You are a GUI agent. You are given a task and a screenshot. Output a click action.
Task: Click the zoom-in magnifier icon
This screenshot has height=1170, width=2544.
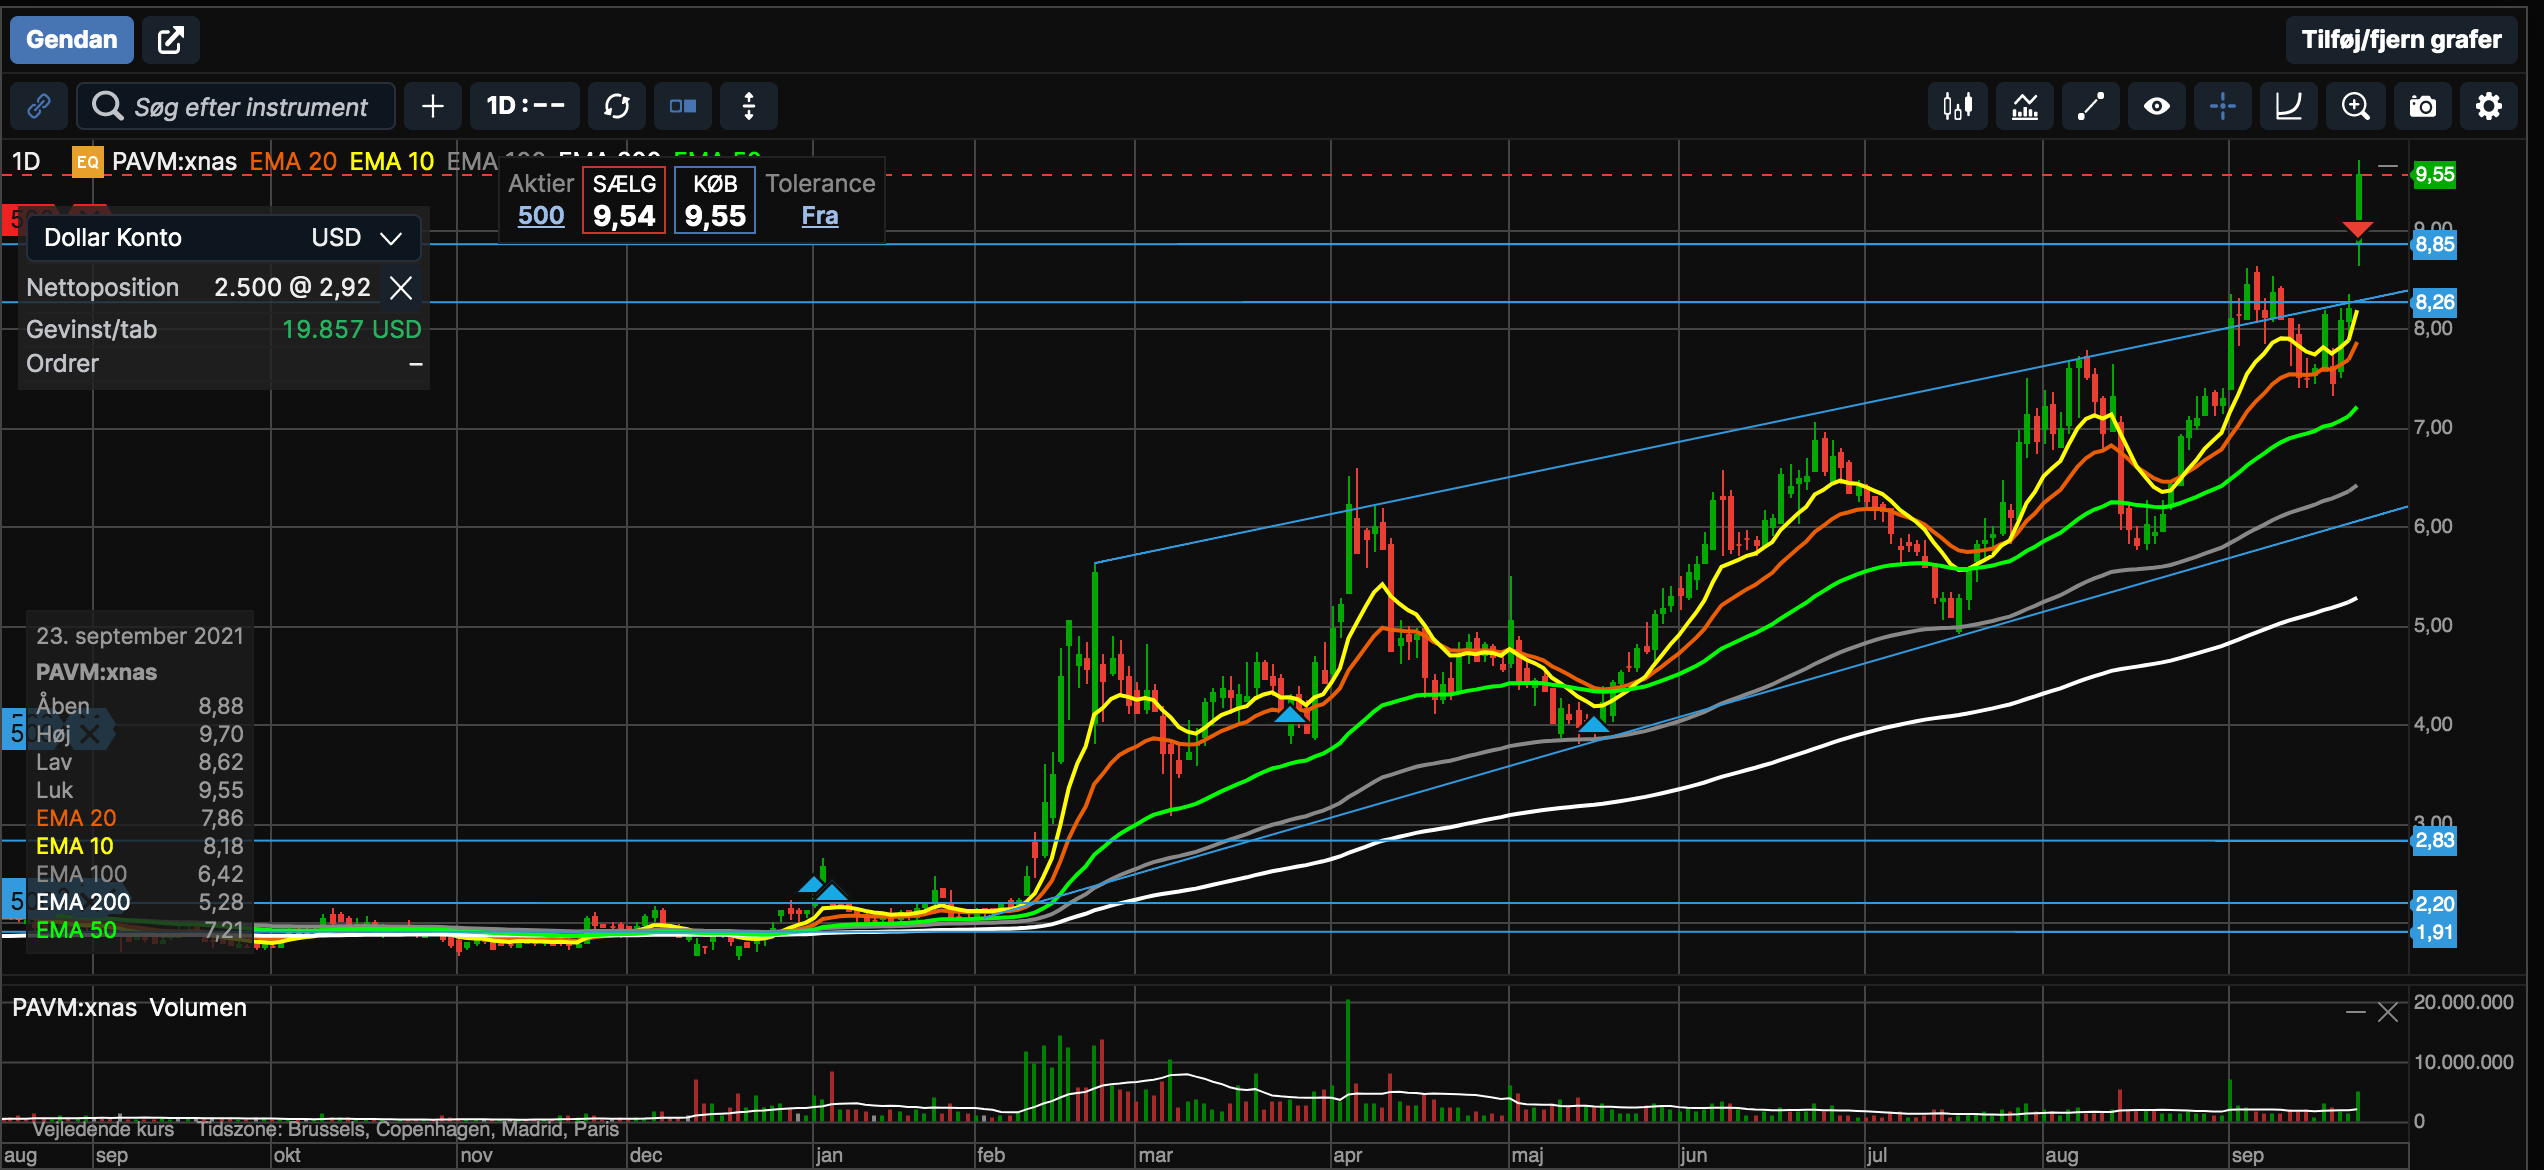click(x=2355, y=106)
